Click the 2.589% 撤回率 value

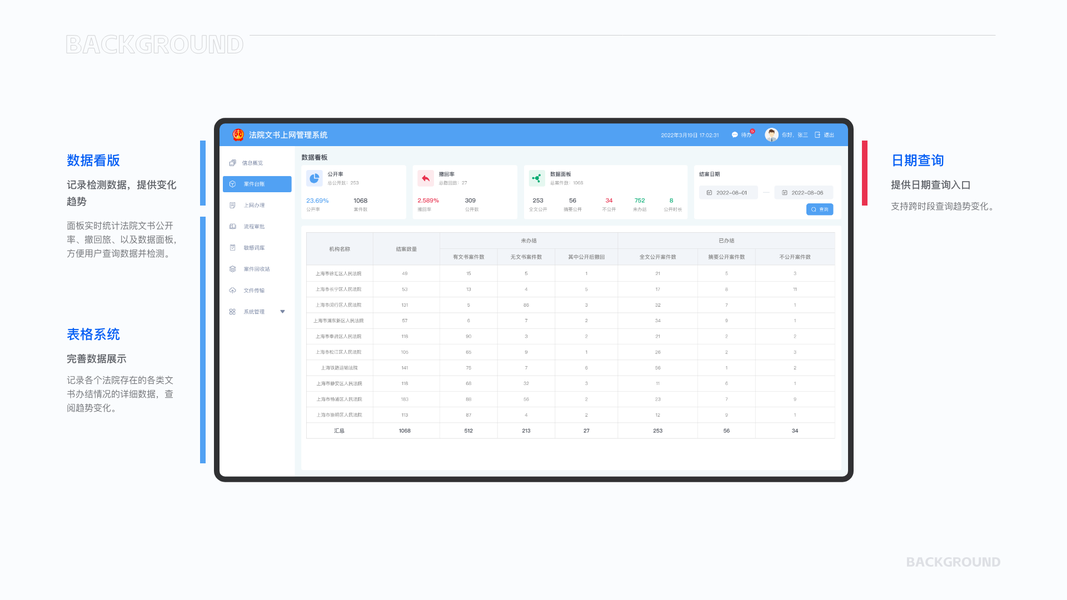tap(428, 201)
